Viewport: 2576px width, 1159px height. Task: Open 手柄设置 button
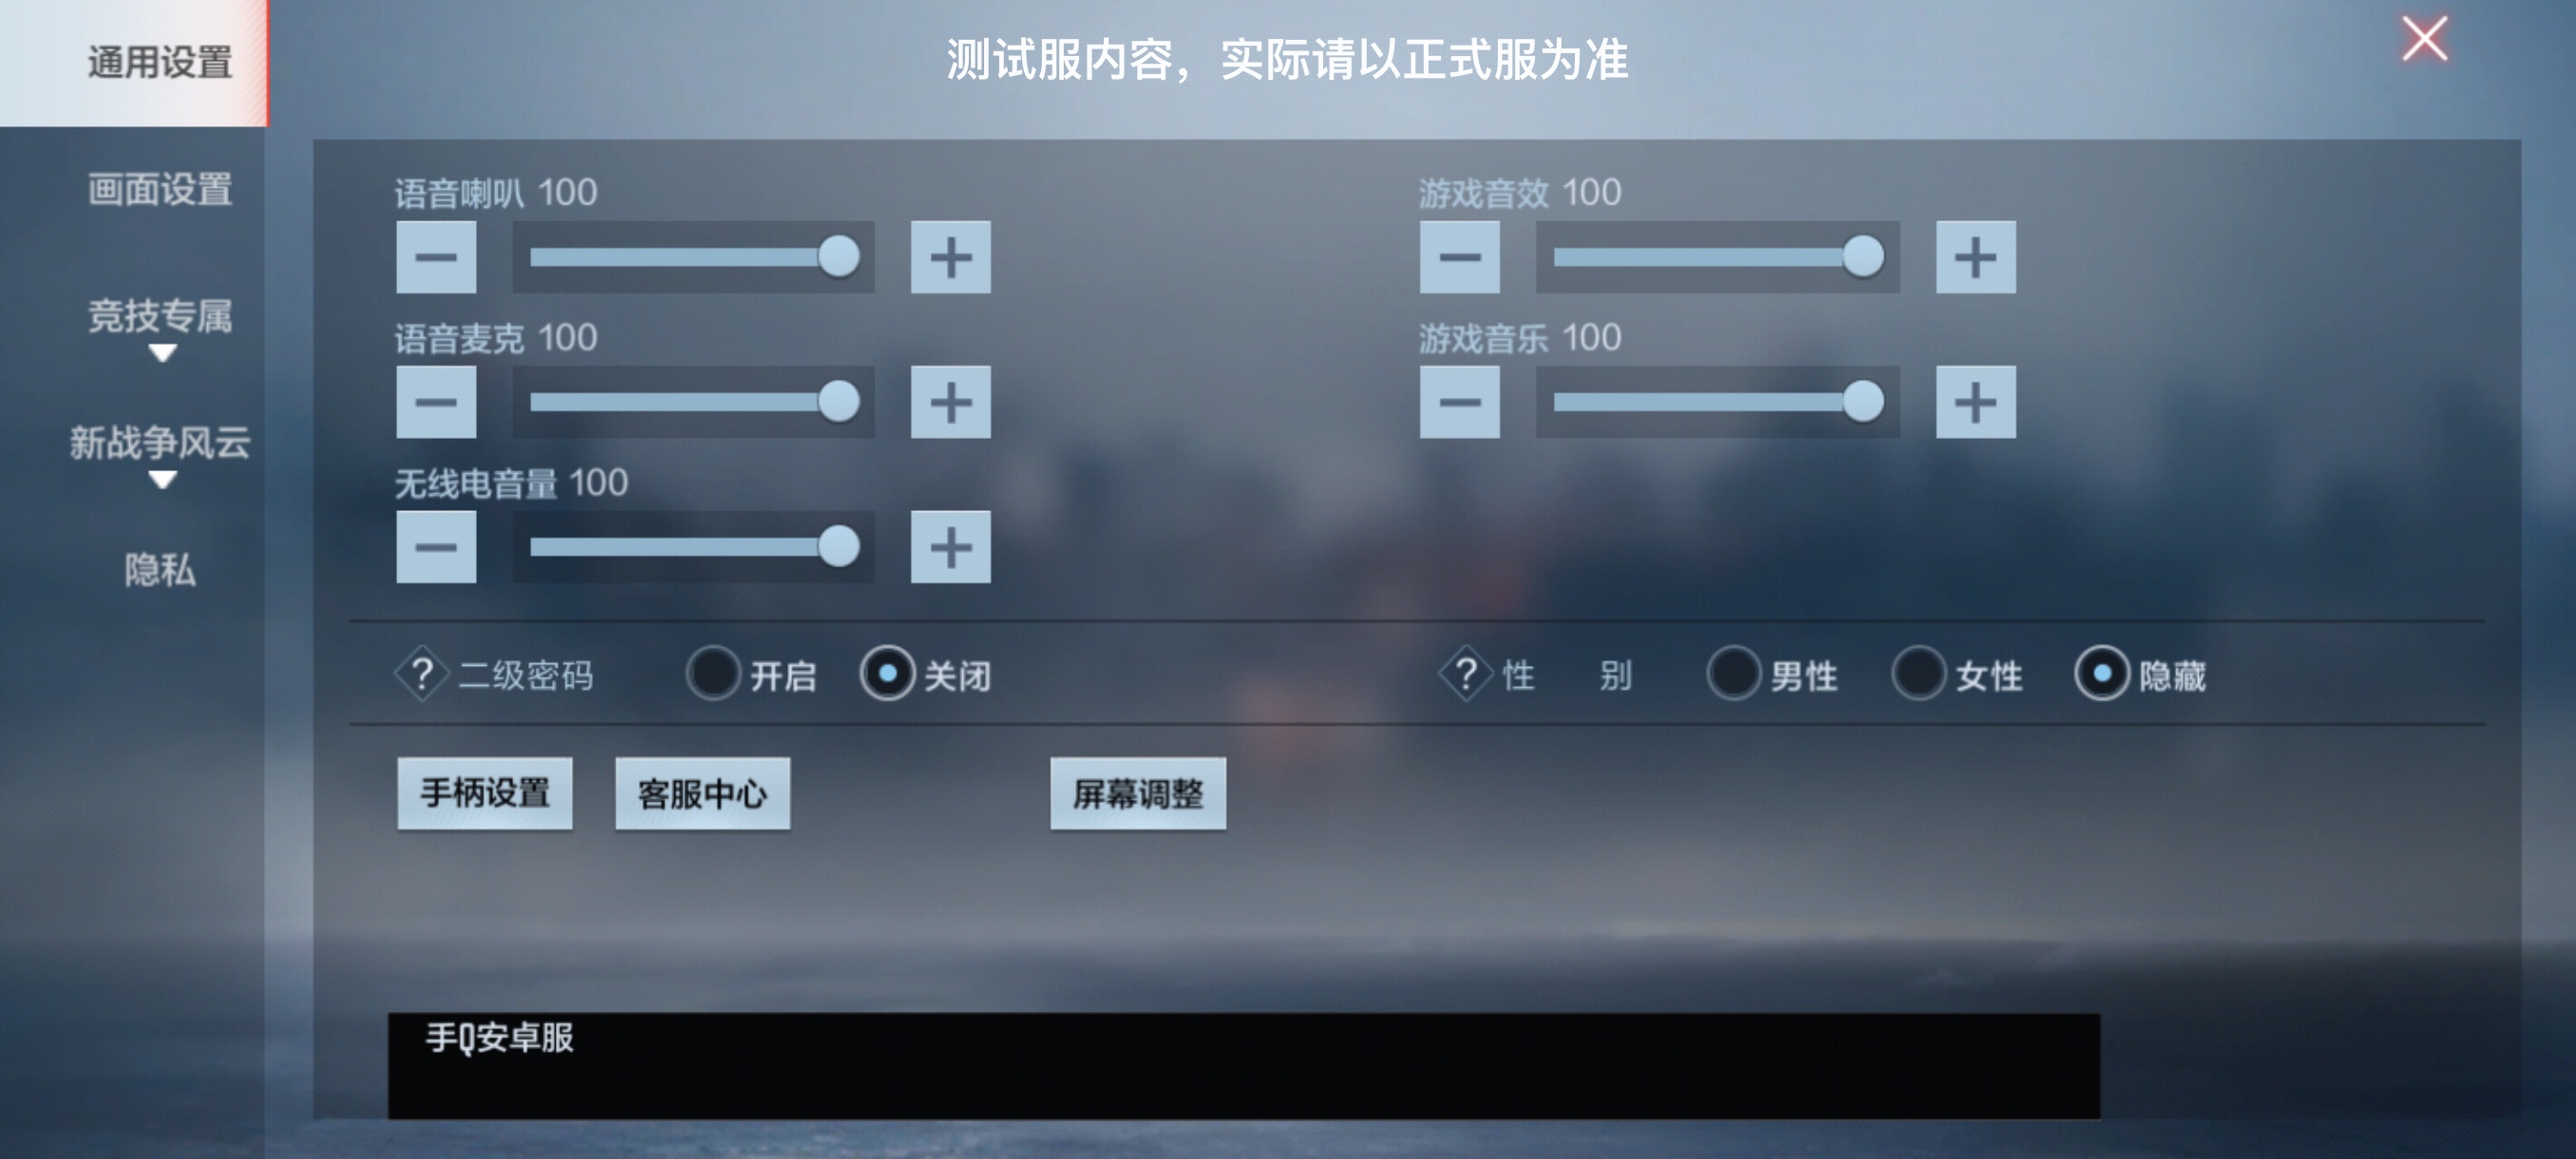[x=485, y=794]
